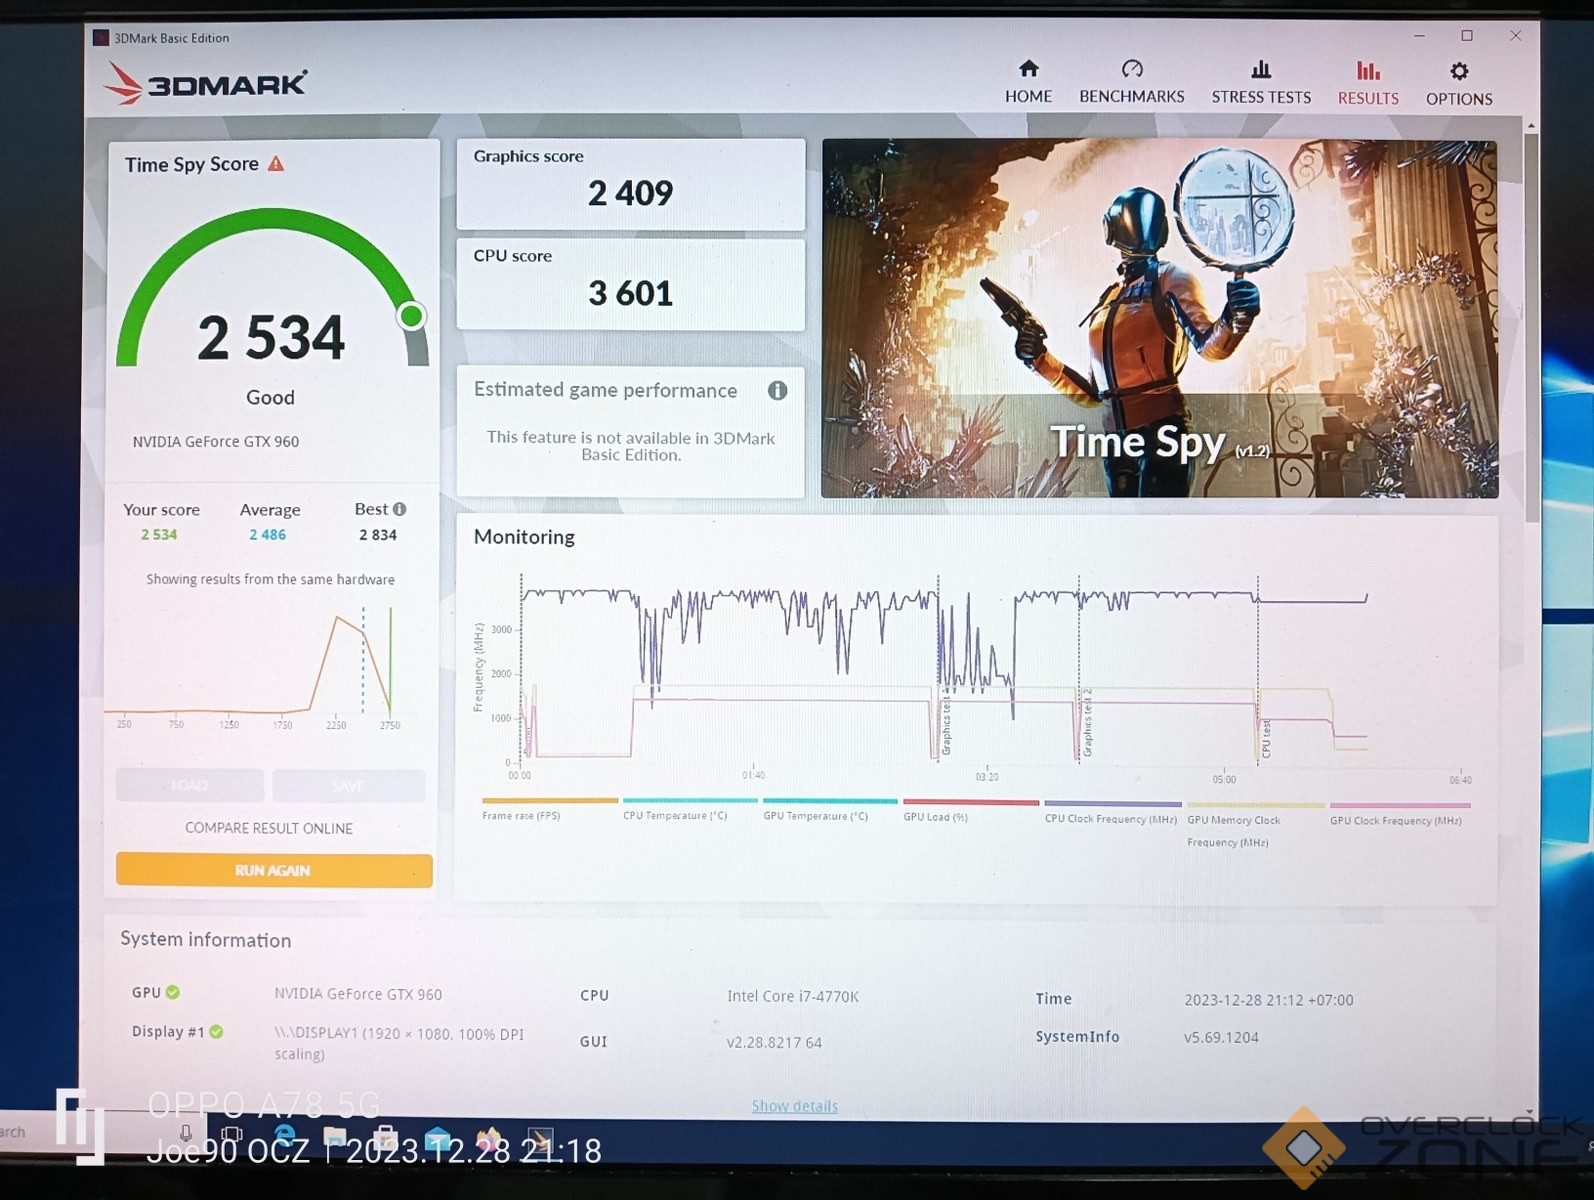This screenshot has width=1594, height=1200.
Task: Go to the BENCHMARKS tab
Action: tap(1131, 82)
